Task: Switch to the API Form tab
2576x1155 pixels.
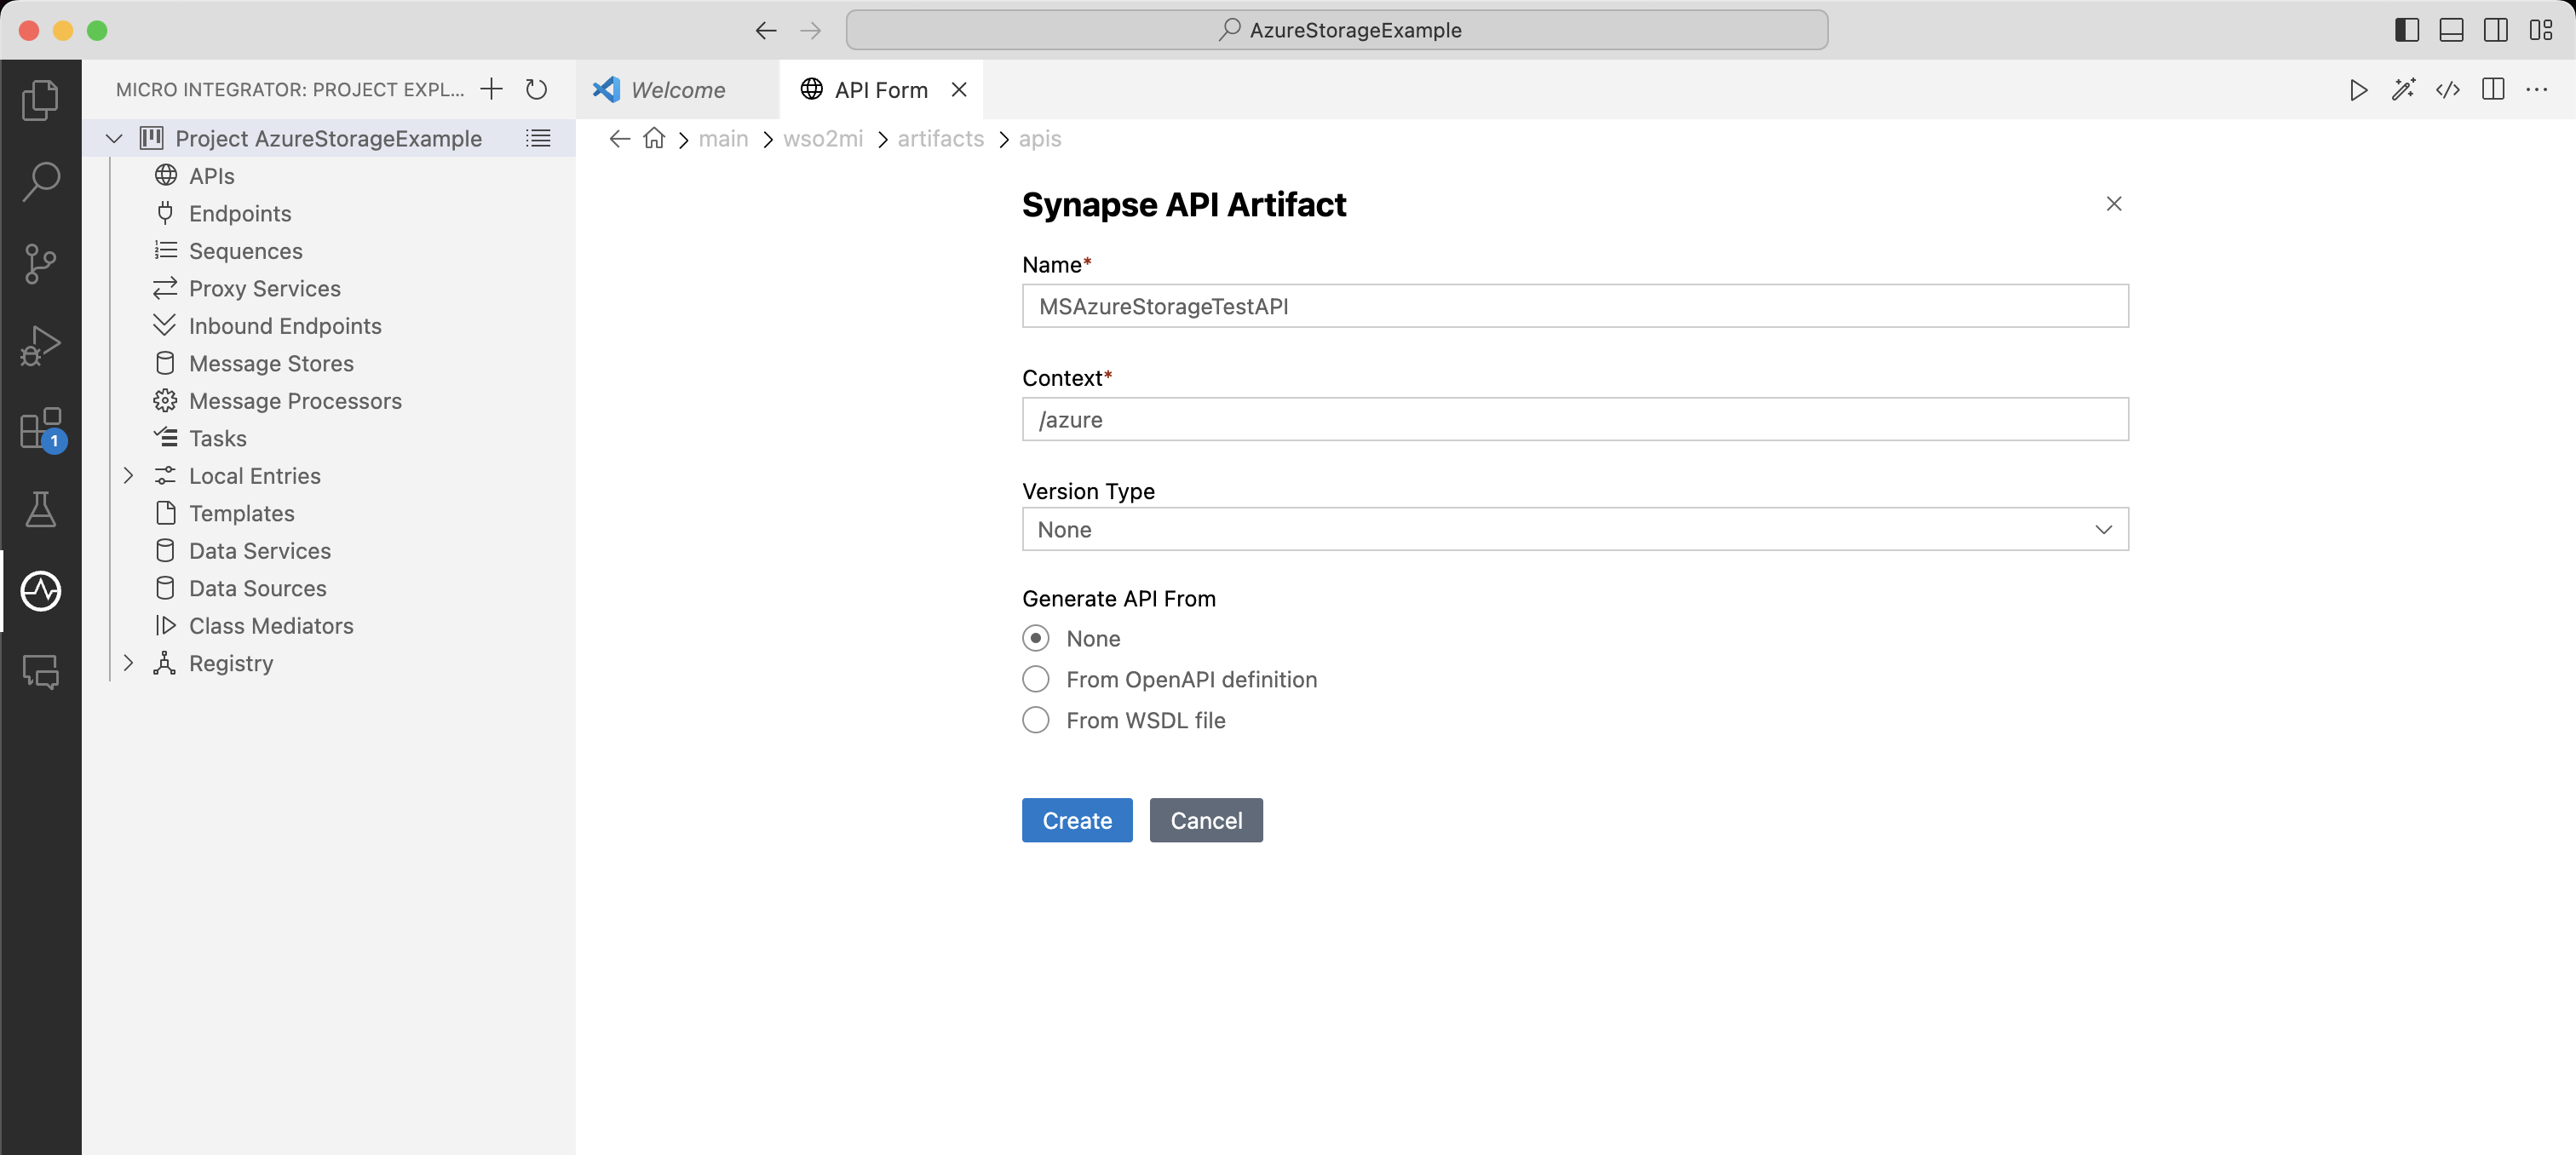Action: [880, 90]
